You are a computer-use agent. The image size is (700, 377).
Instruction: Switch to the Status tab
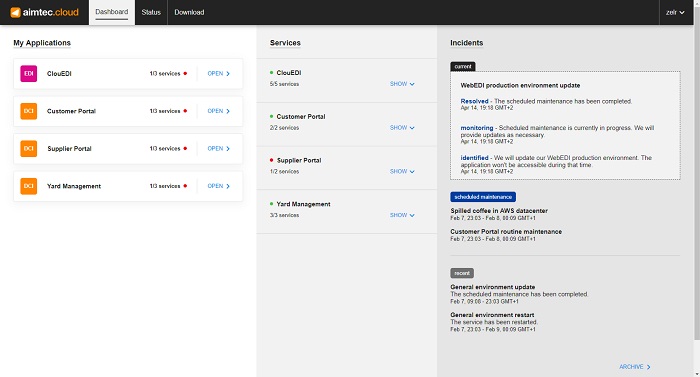click(x=151, y=13)
